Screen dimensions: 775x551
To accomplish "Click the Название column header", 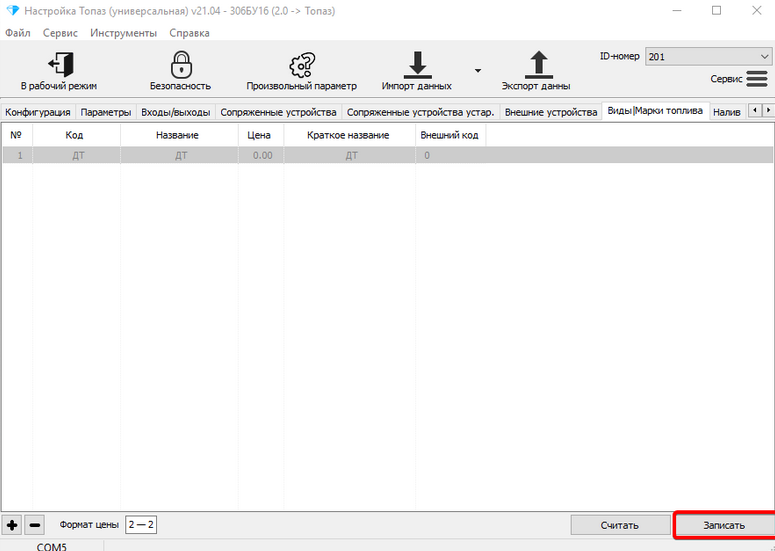I will click(x=177, y=135).
